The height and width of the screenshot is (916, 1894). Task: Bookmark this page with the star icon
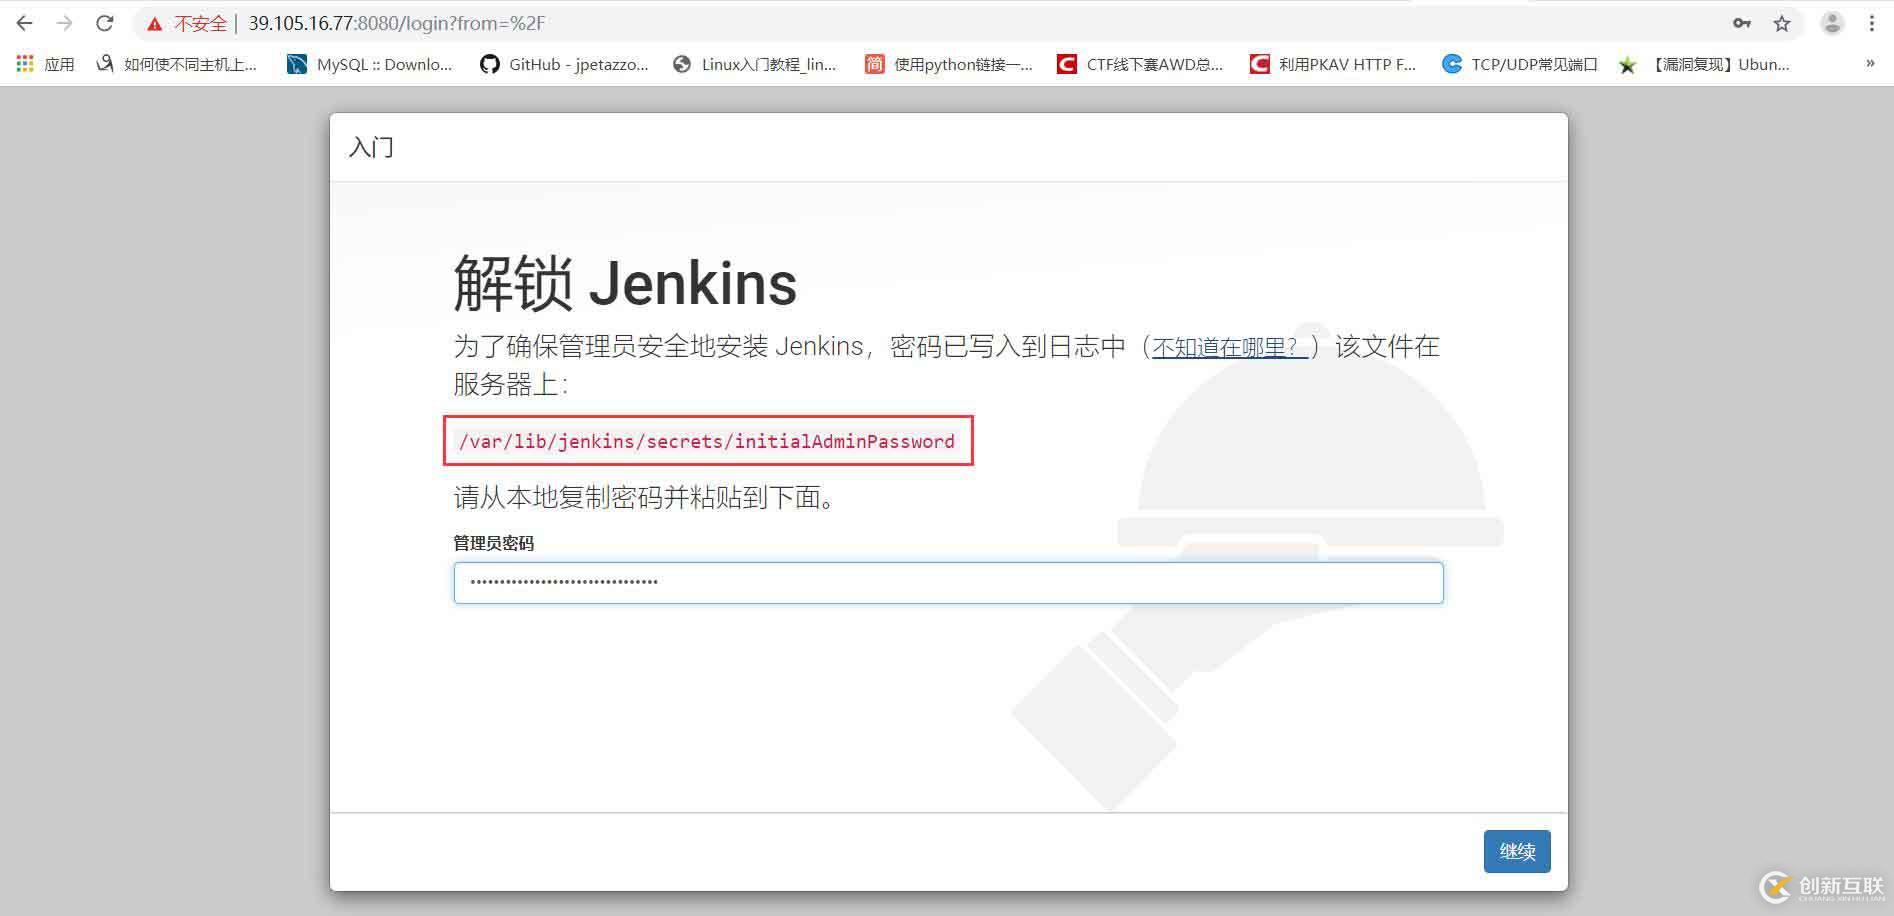1782,23
